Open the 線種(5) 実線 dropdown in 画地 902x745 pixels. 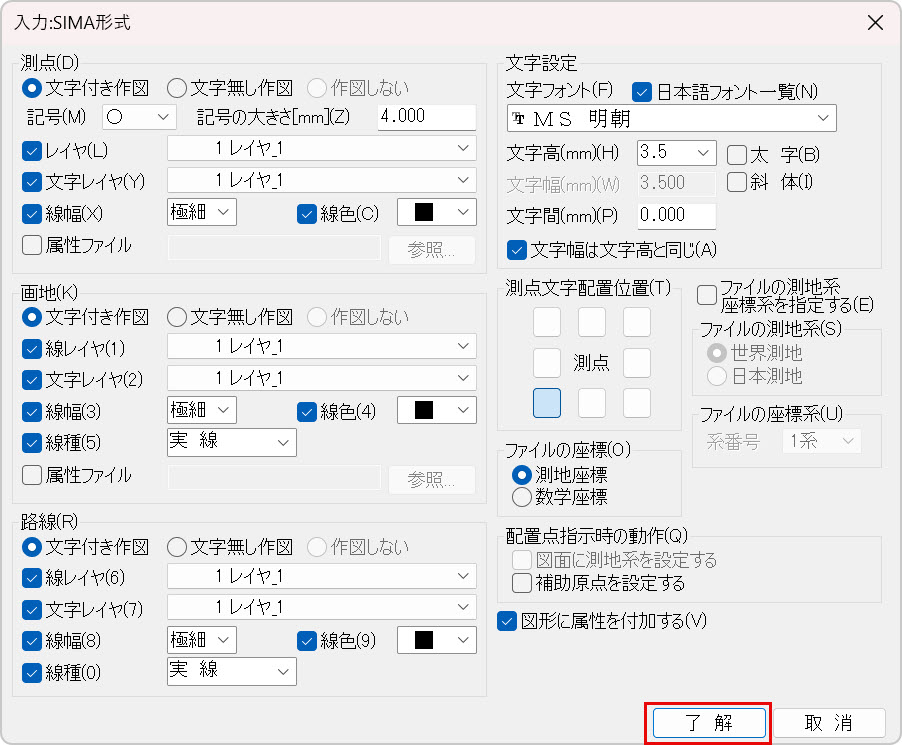(231, 442)
